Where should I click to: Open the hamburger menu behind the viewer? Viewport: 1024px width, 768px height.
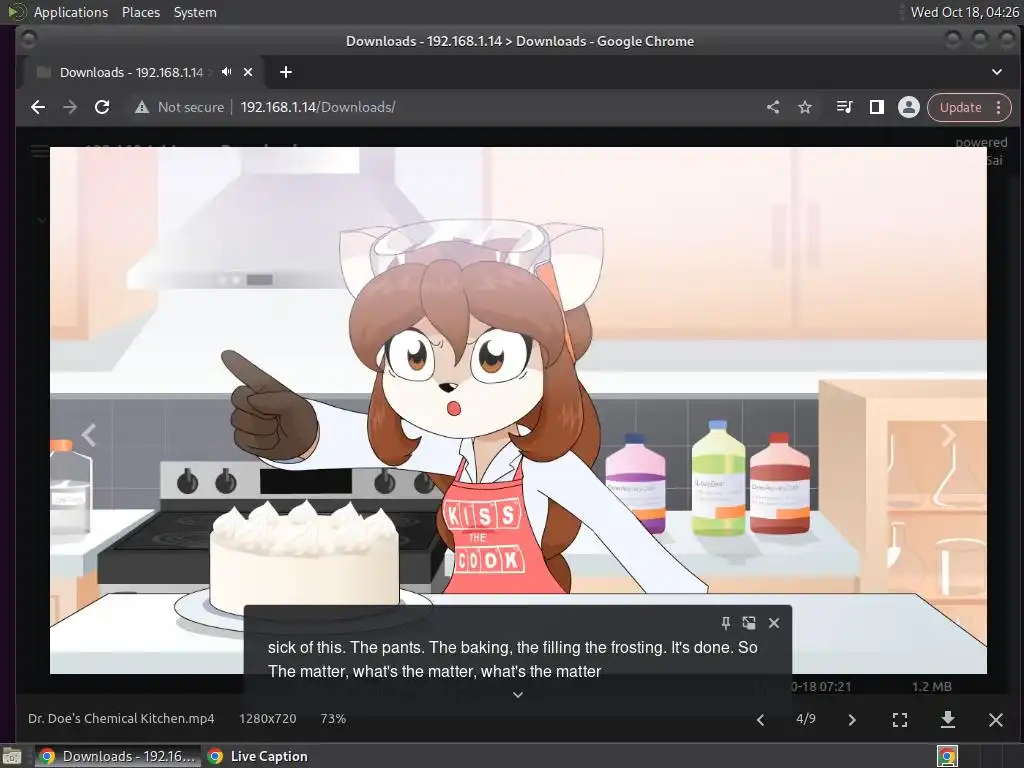pyautogui.click(x=39, y=152)
